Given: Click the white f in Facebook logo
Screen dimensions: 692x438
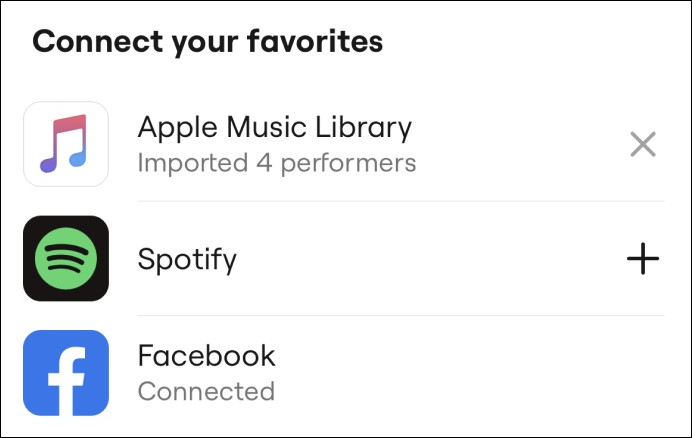Looking at the screenshot, I should click(x=67, y=381).
